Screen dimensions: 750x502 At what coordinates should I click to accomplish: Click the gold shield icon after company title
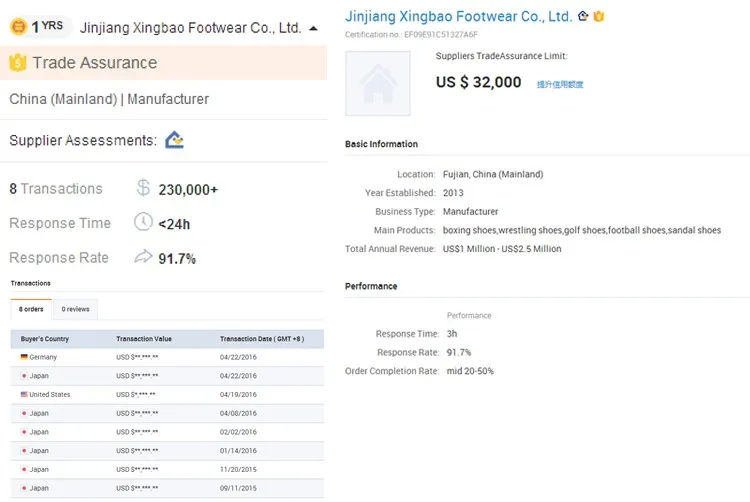[598, 16]
